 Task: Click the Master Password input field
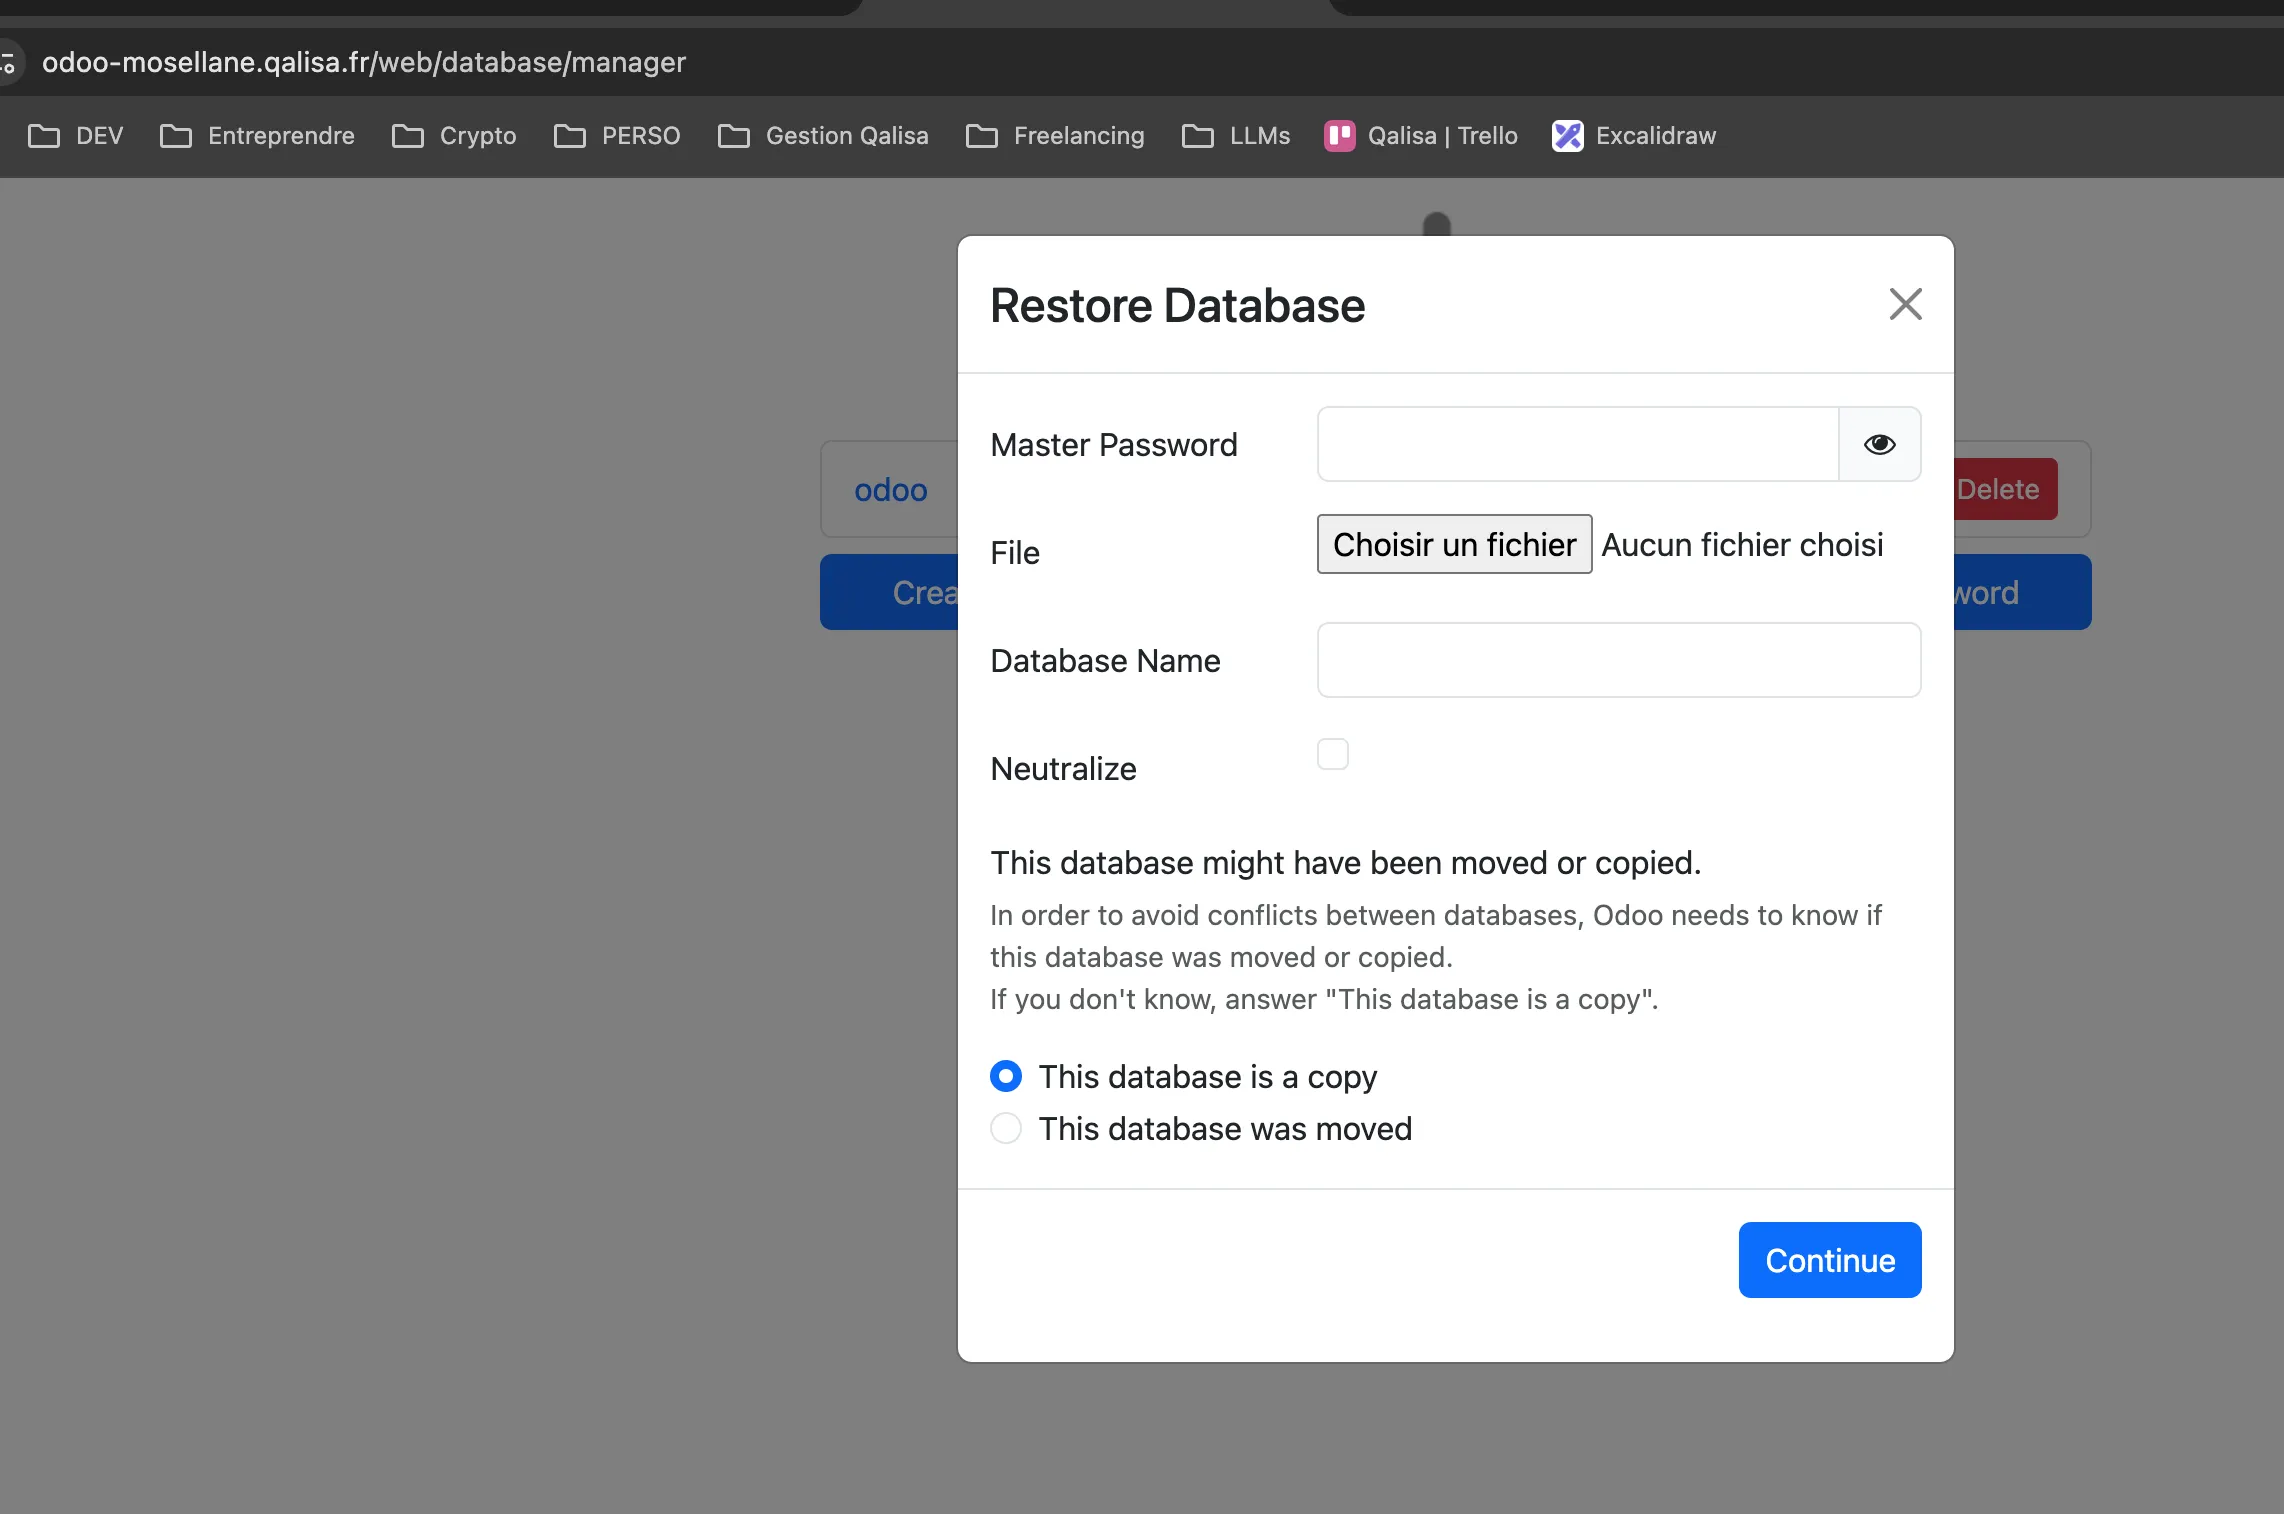click(x=1578, y=444)
